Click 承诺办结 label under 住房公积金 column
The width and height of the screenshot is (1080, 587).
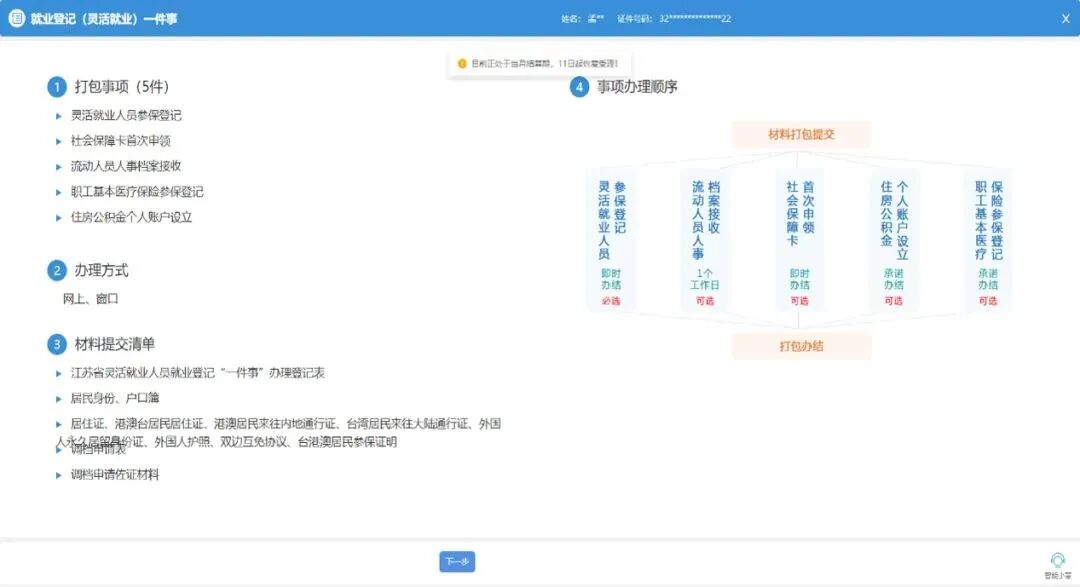tap(894, 279)
